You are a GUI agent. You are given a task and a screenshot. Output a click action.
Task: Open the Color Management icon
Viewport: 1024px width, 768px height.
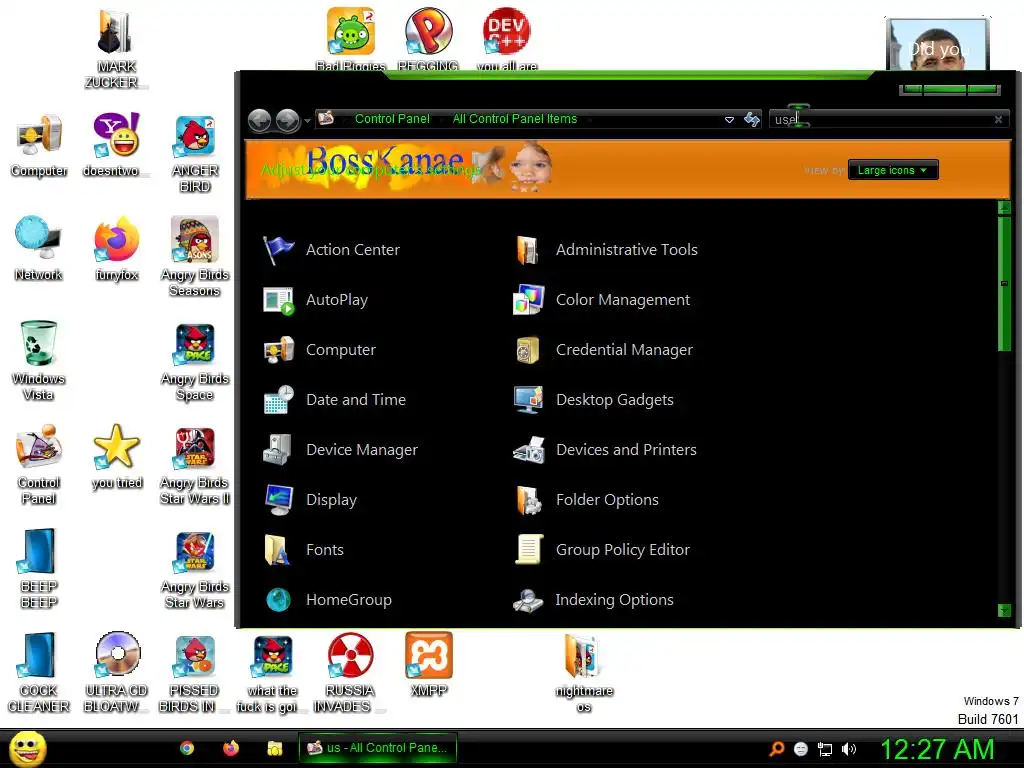[x=528, y=300]
